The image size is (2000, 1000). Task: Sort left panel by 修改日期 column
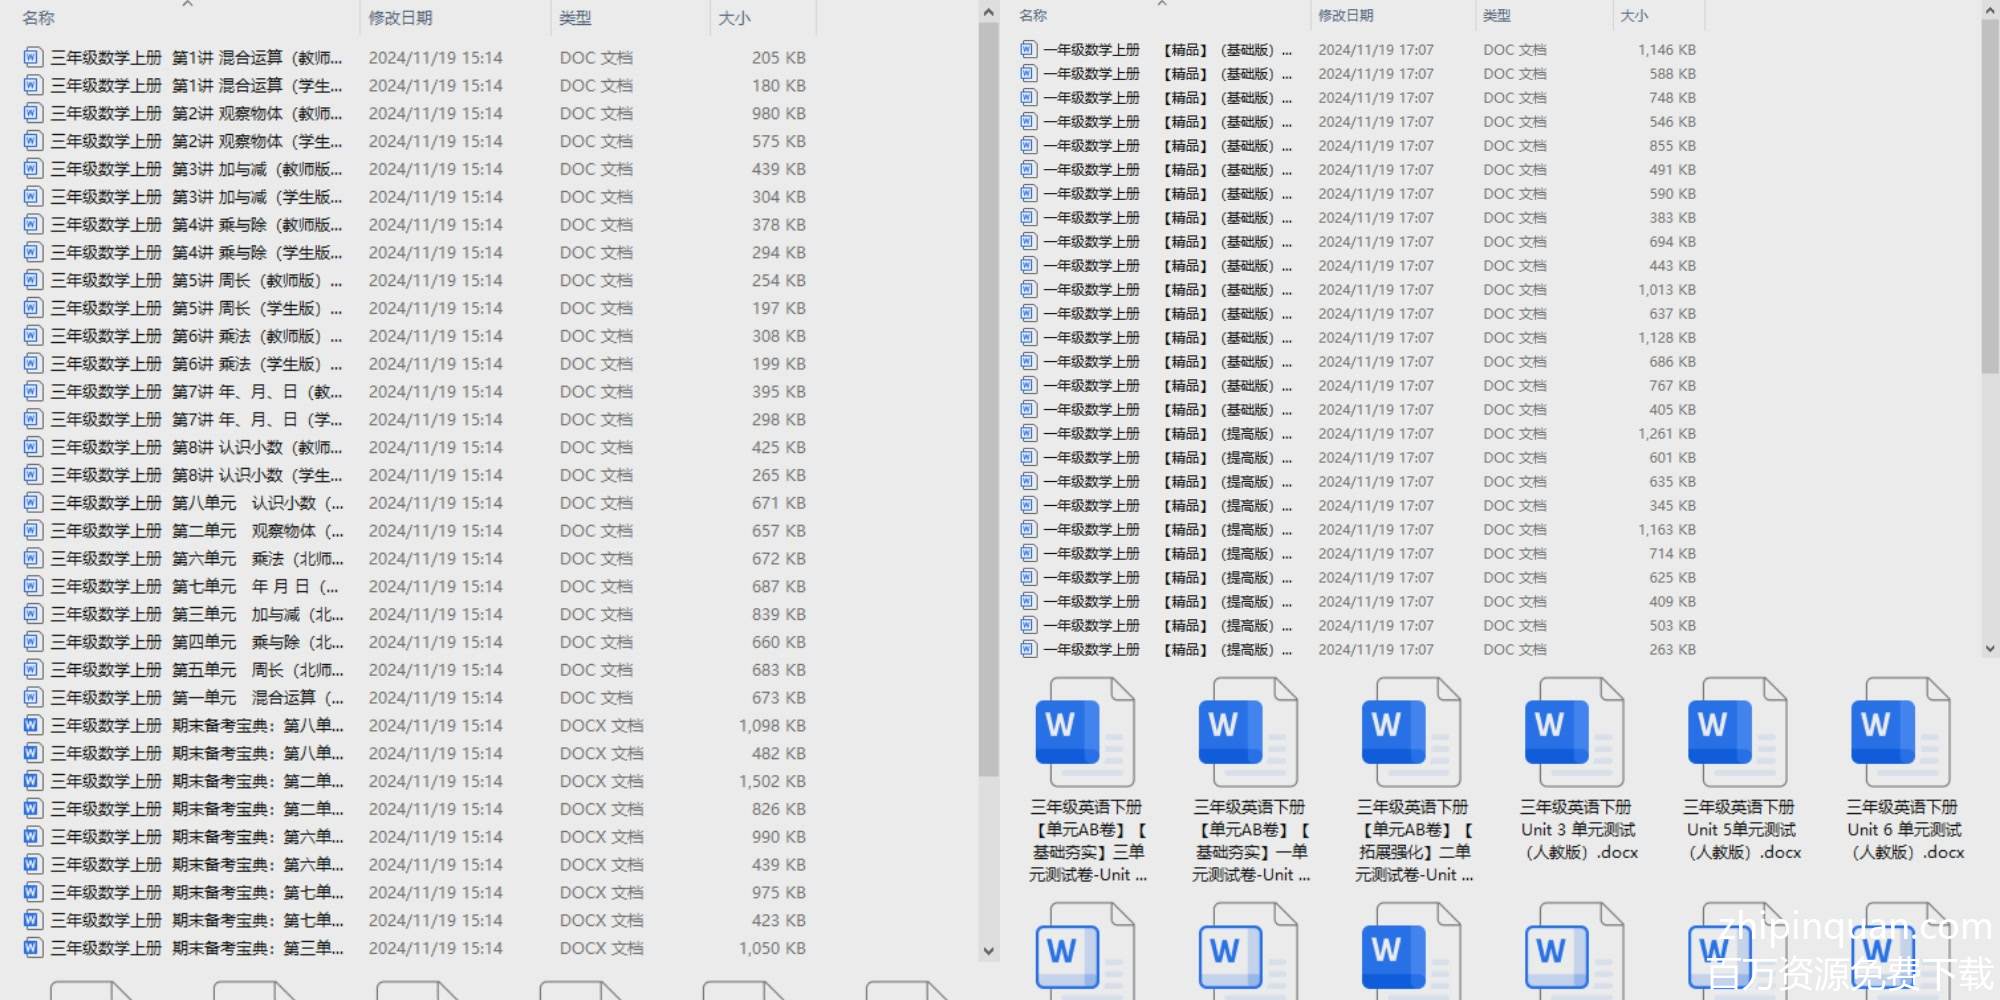click(400, 18)
